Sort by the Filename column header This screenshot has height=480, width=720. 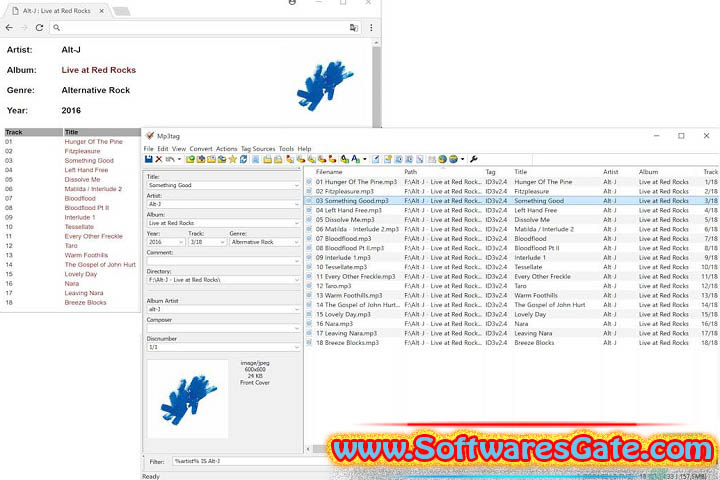(x=329, y=172)
